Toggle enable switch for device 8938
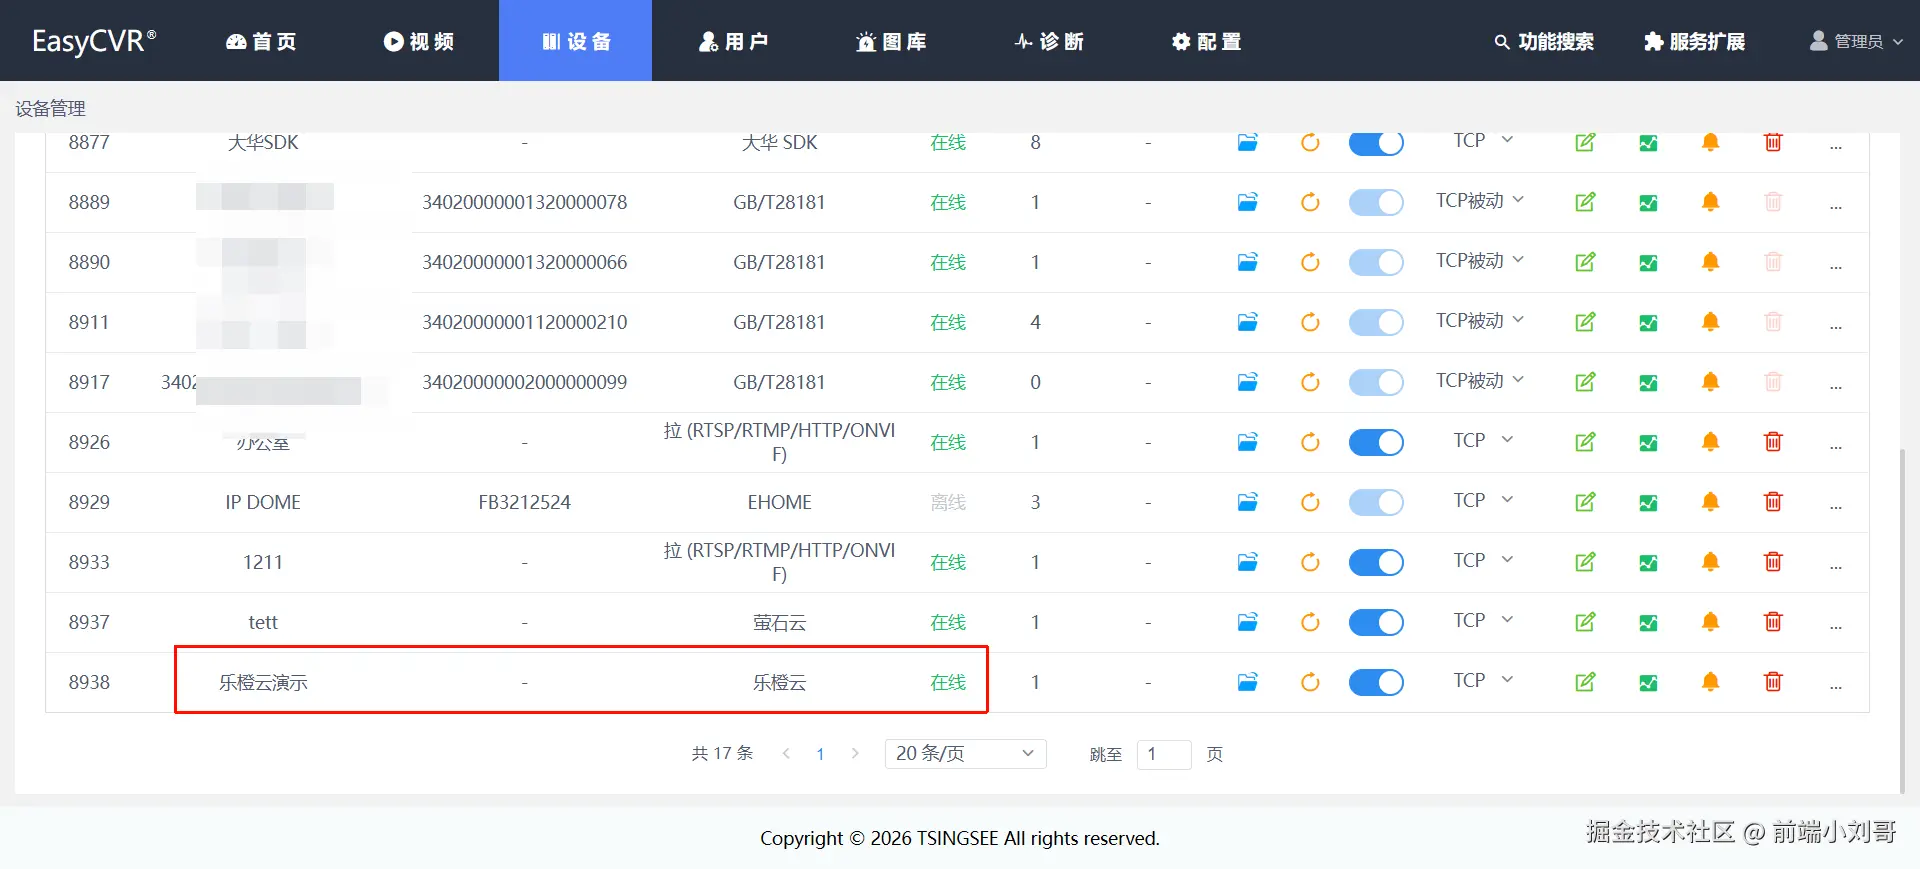The height and width of the screenshot is (869, 1920). pyautogui.click(x=1376, y=682)
